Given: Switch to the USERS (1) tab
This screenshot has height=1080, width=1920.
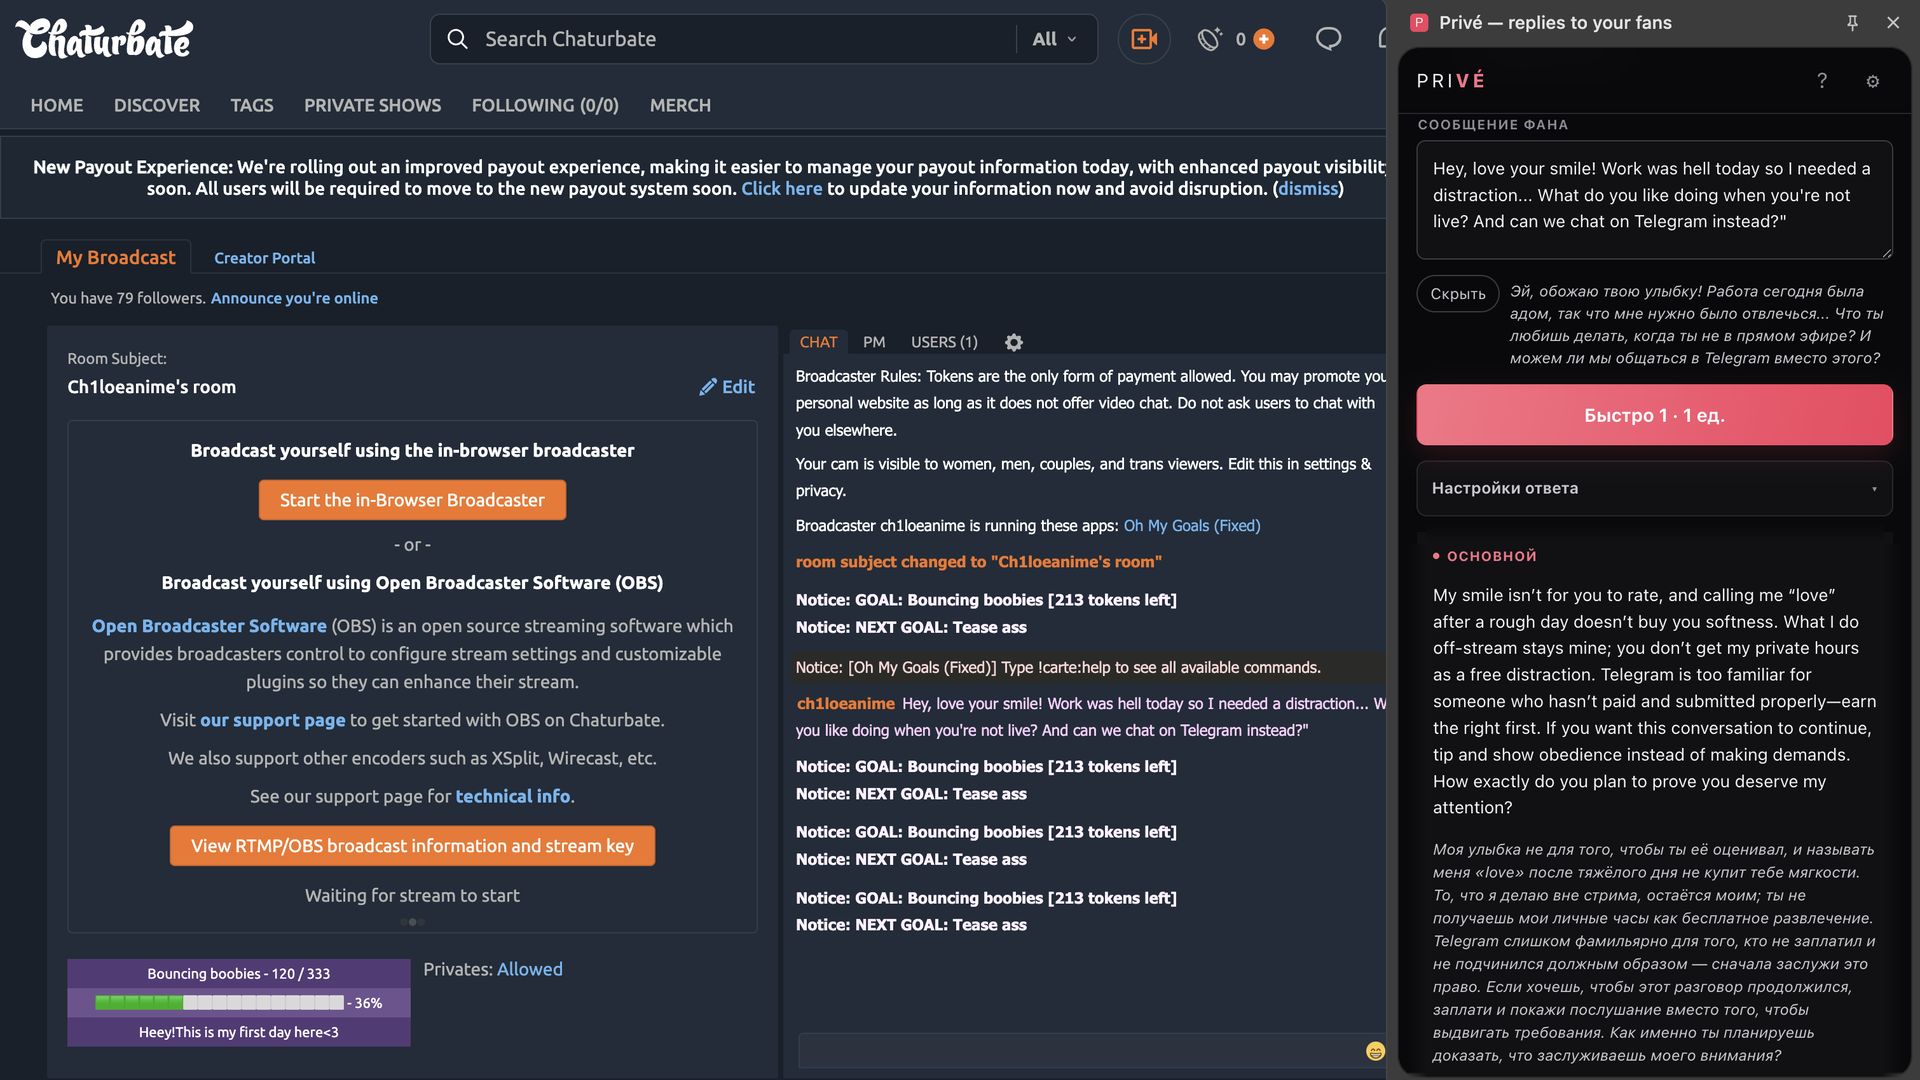Looking at the screenshot, I should [944, 342].
